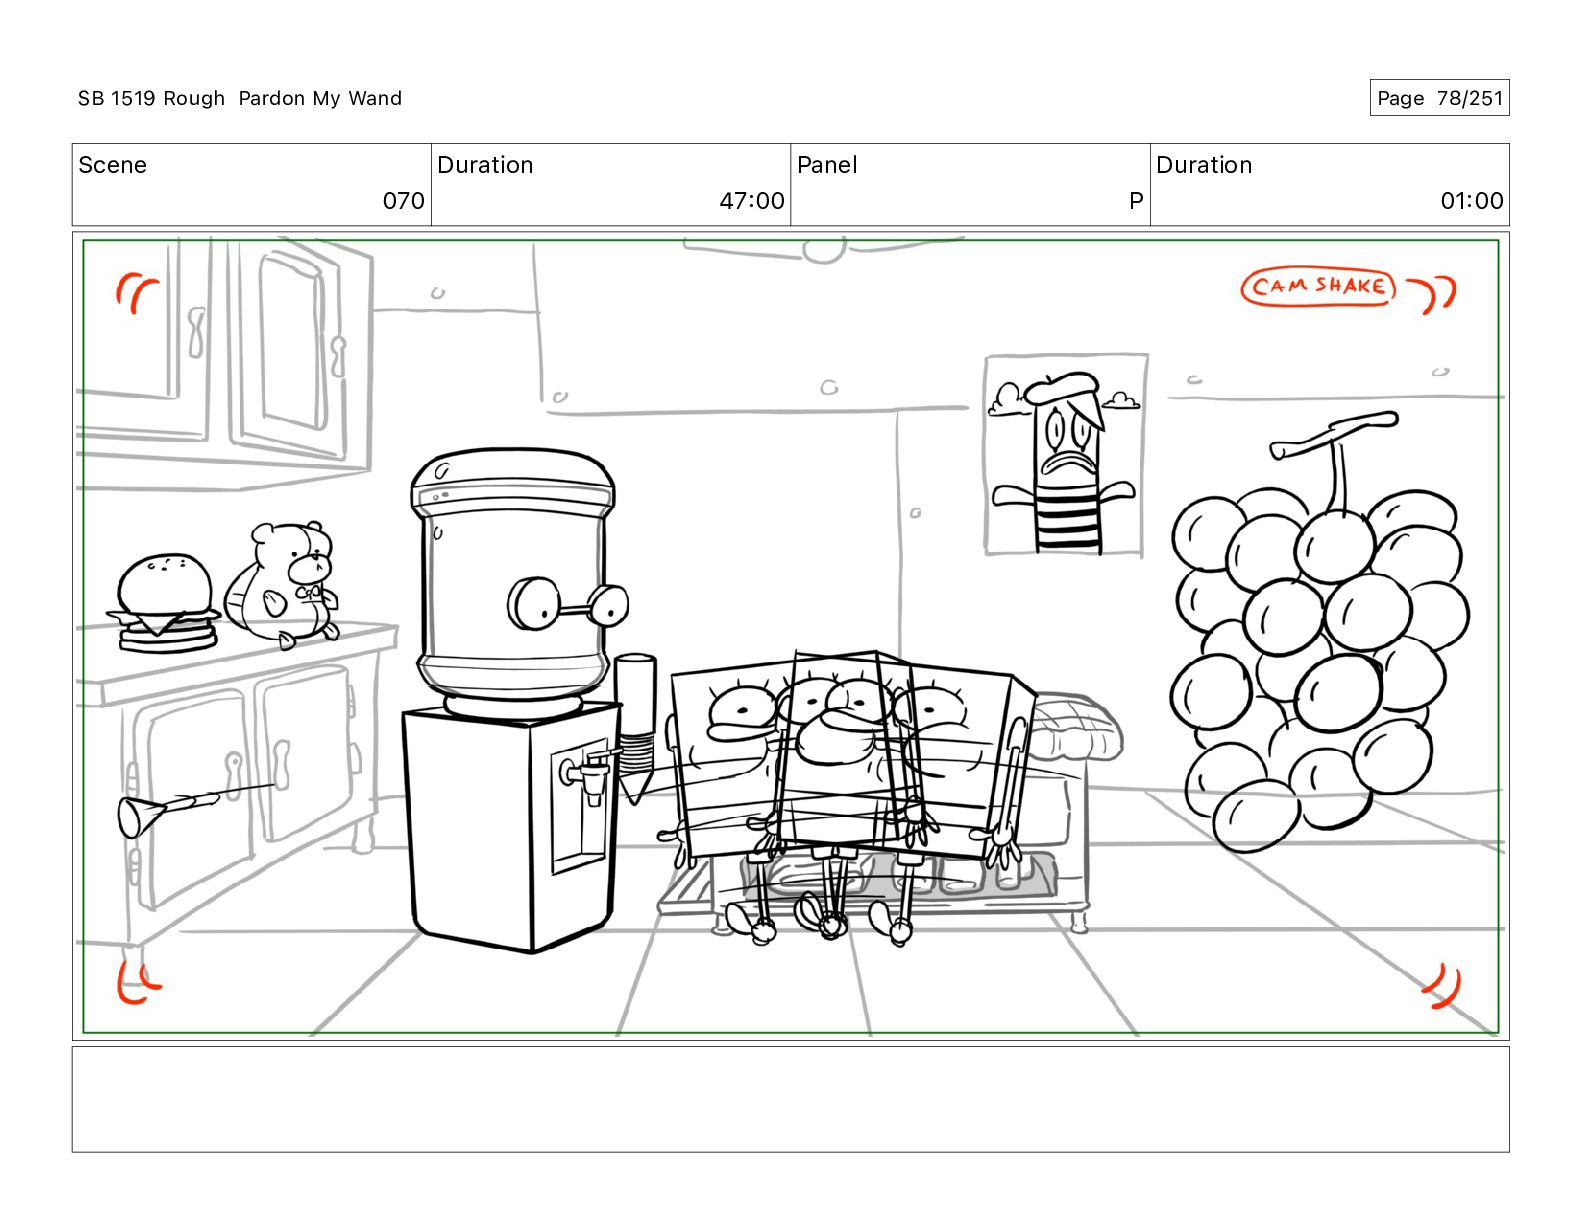1584x1224 pixels.
Task: Click the 'Page 78/251' page indicator box
Action: coord(1439,98)
